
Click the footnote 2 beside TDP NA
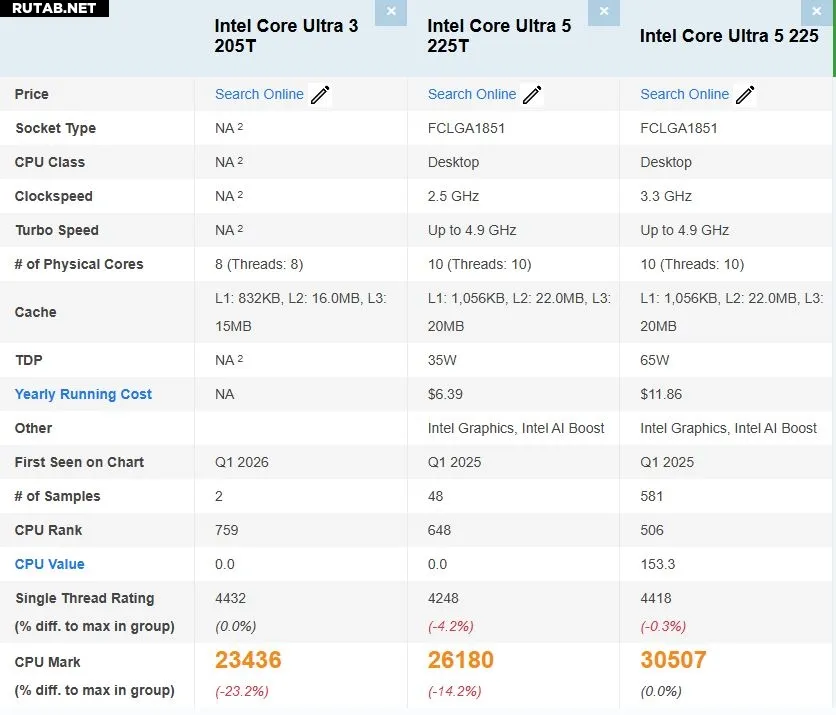240,359
